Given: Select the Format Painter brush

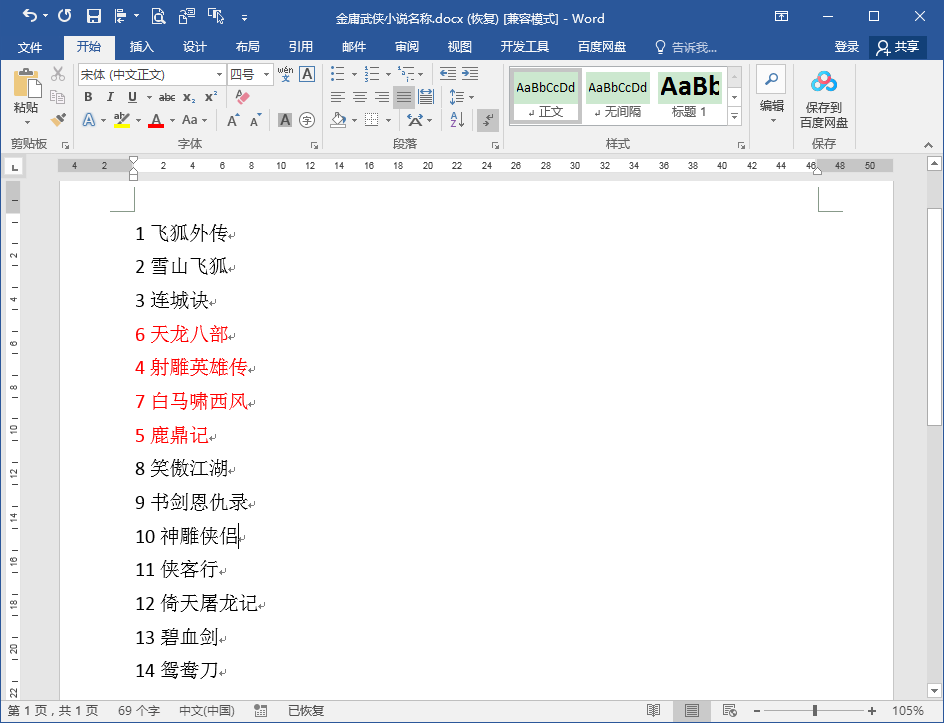Looking at the screenshot, I should pyautogui.click(x=58, y=120).
